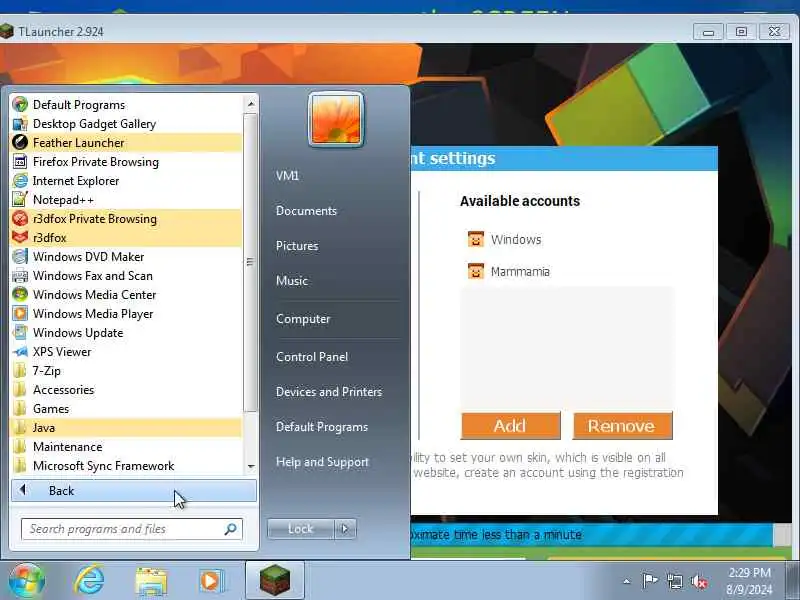Open the Windows Media Player icon in the programs list
Image resolution: width=800 pixels, height=600 pixels.
20,313
